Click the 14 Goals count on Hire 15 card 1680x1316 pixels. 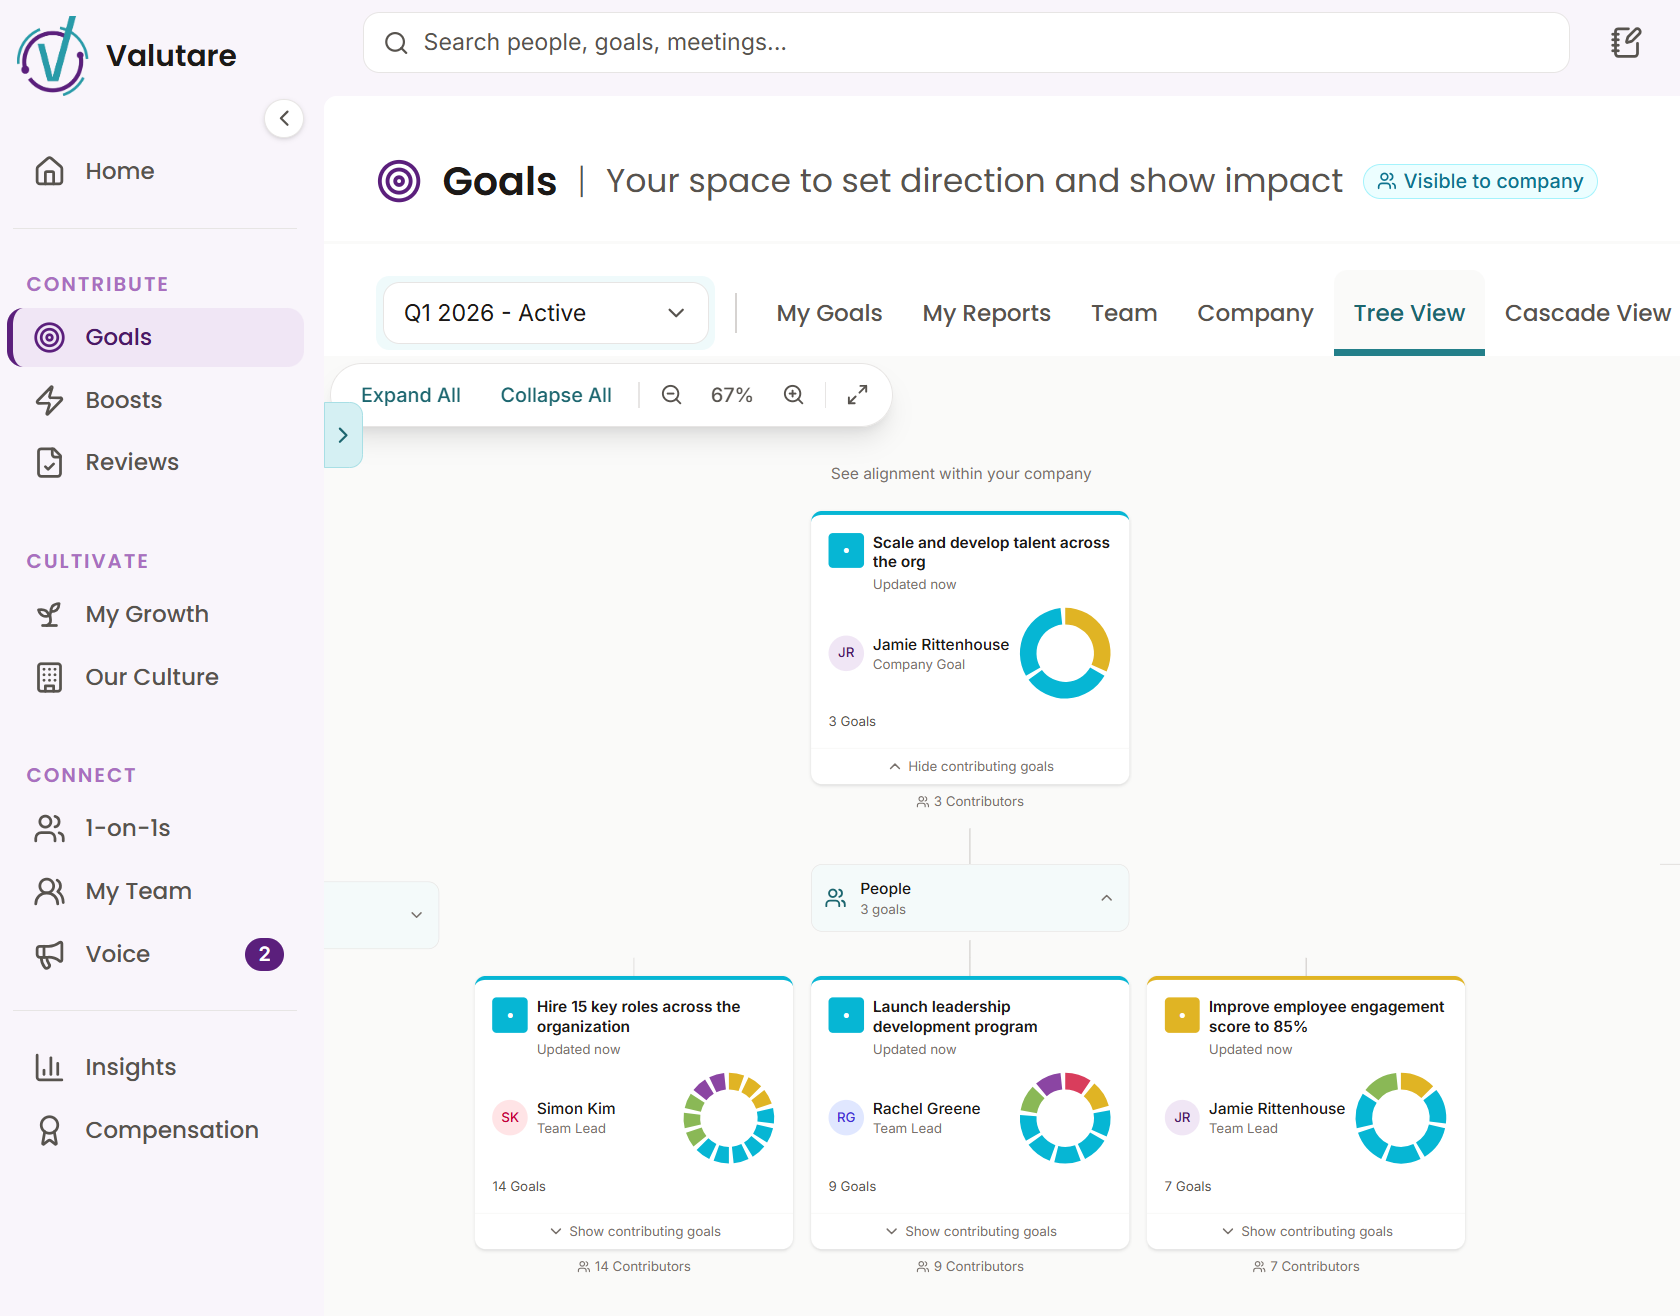click(x=519, y=1186)
